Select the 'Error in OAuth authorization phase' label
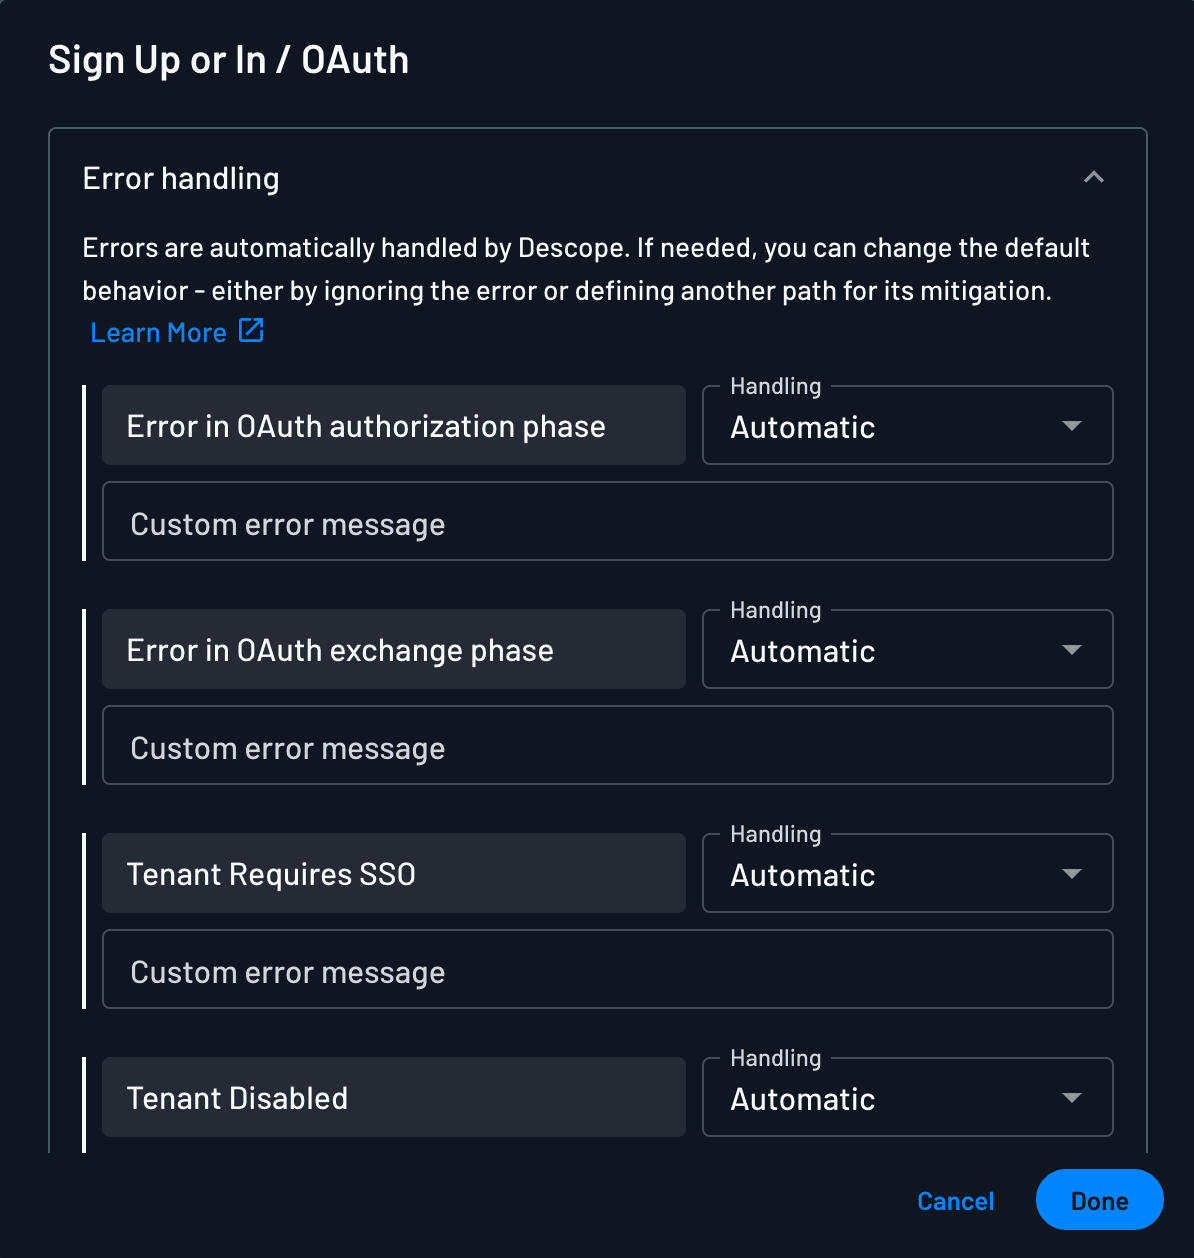Image resolution: width=1194 pixels, height=1258 pixels. tap(366, 427)
